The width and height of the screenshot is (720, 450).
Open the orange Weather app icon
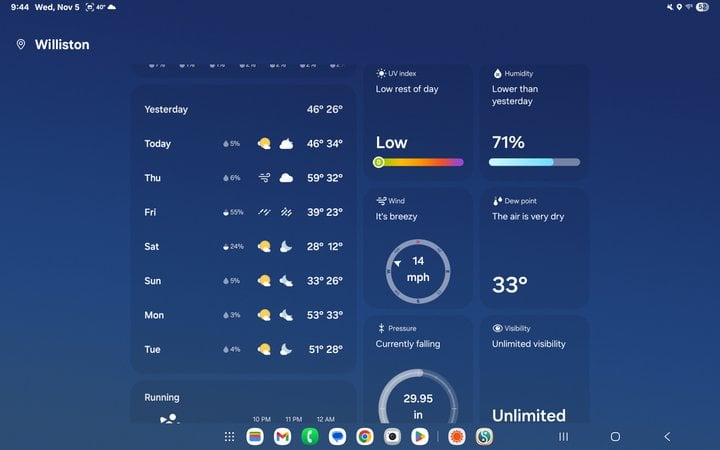[457, 437]
